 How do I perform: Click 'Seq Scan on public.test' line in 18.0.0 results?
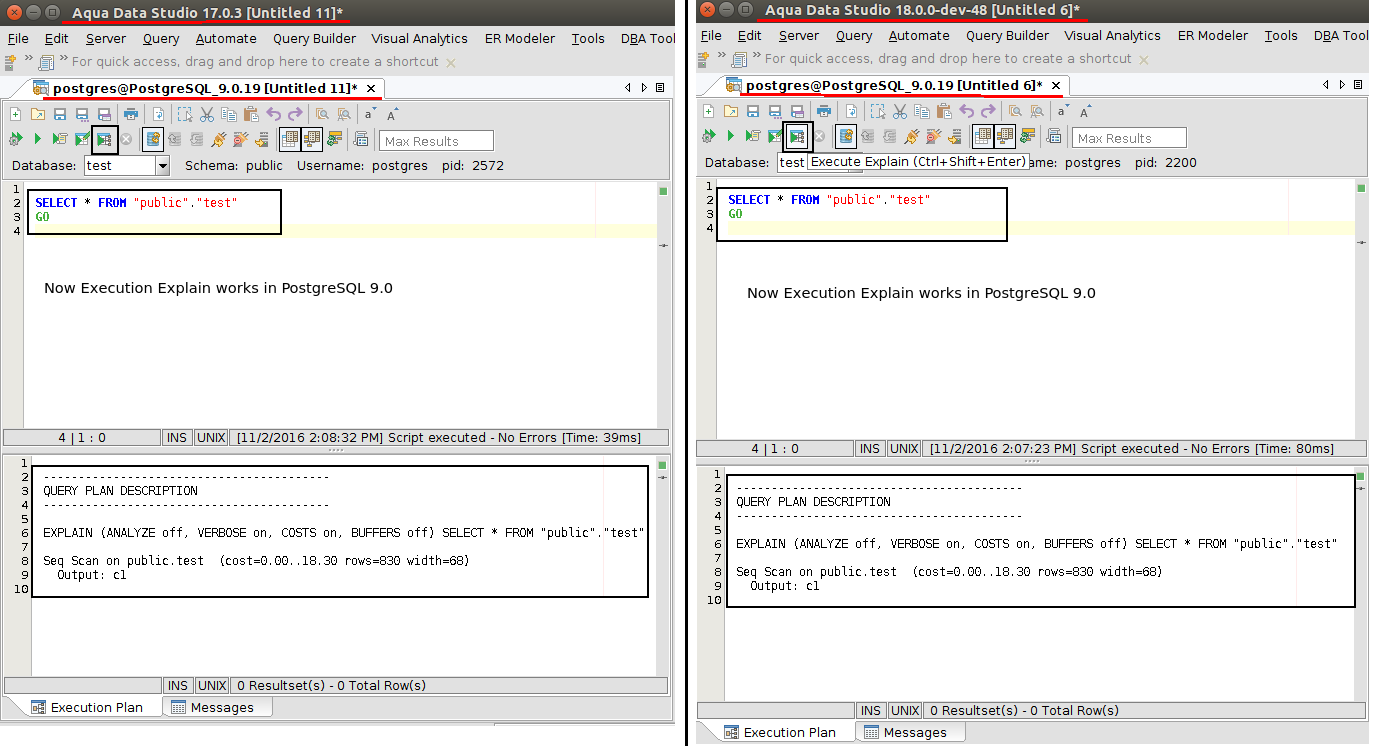pyautogui.click(x=949, y=572)
